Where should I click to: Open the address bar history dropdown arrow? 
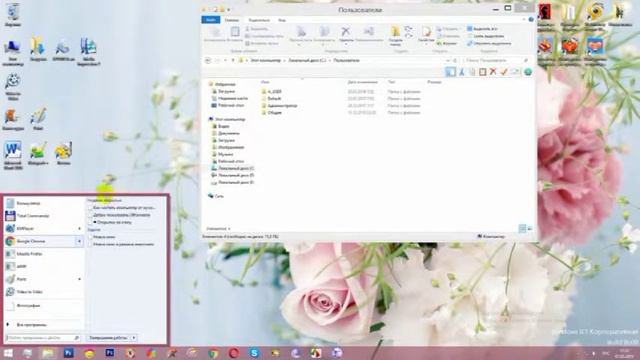448,60
